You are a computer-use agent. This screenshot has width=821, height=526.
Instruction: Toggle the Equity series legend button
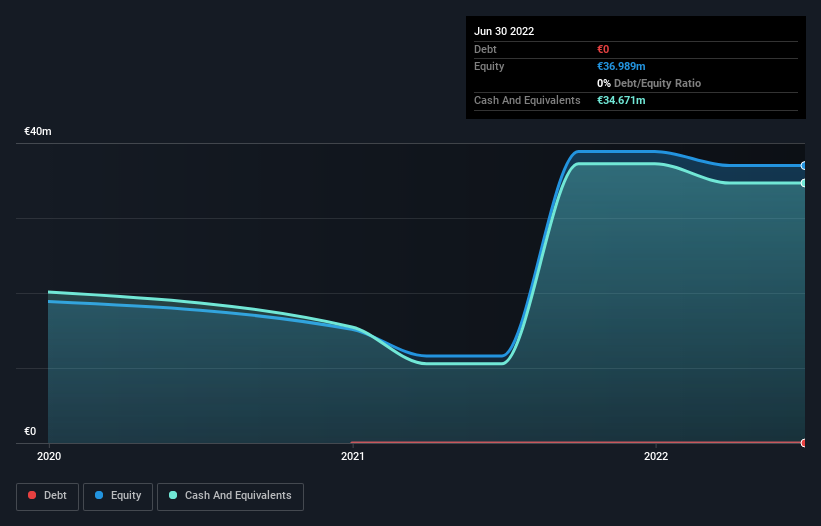point(118,496)
